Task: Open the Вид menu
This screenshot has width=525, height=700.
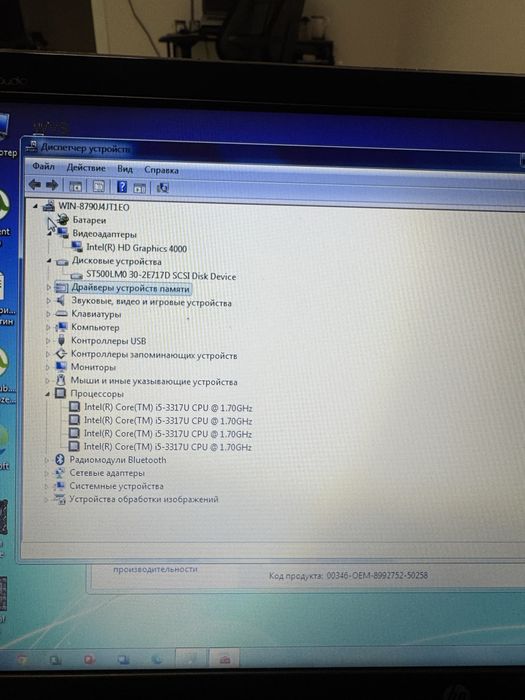Action: (x=125, y=169)
